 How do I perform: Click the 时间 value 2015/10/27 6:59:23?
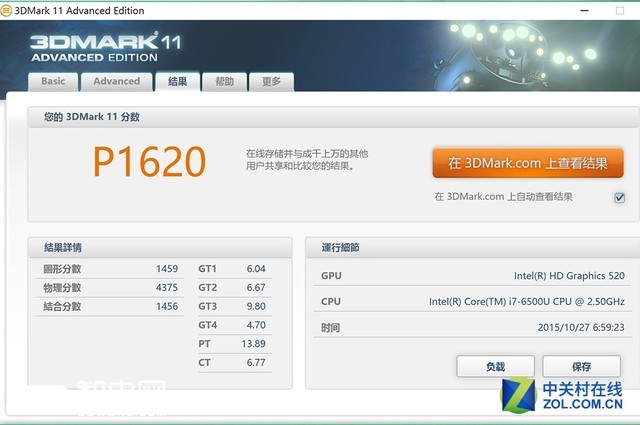(581, 327)
